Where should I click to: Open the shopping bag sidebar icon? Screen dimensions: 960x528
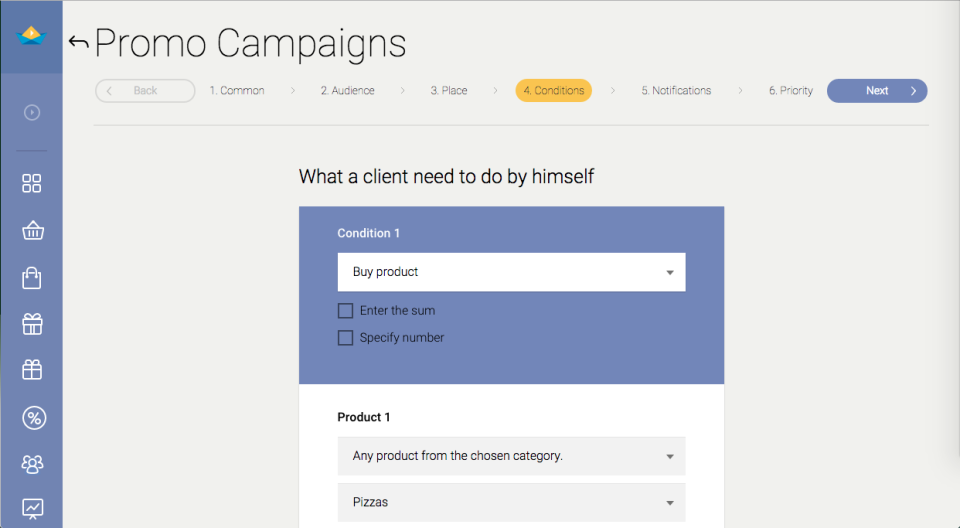click(x=32, y=277)
